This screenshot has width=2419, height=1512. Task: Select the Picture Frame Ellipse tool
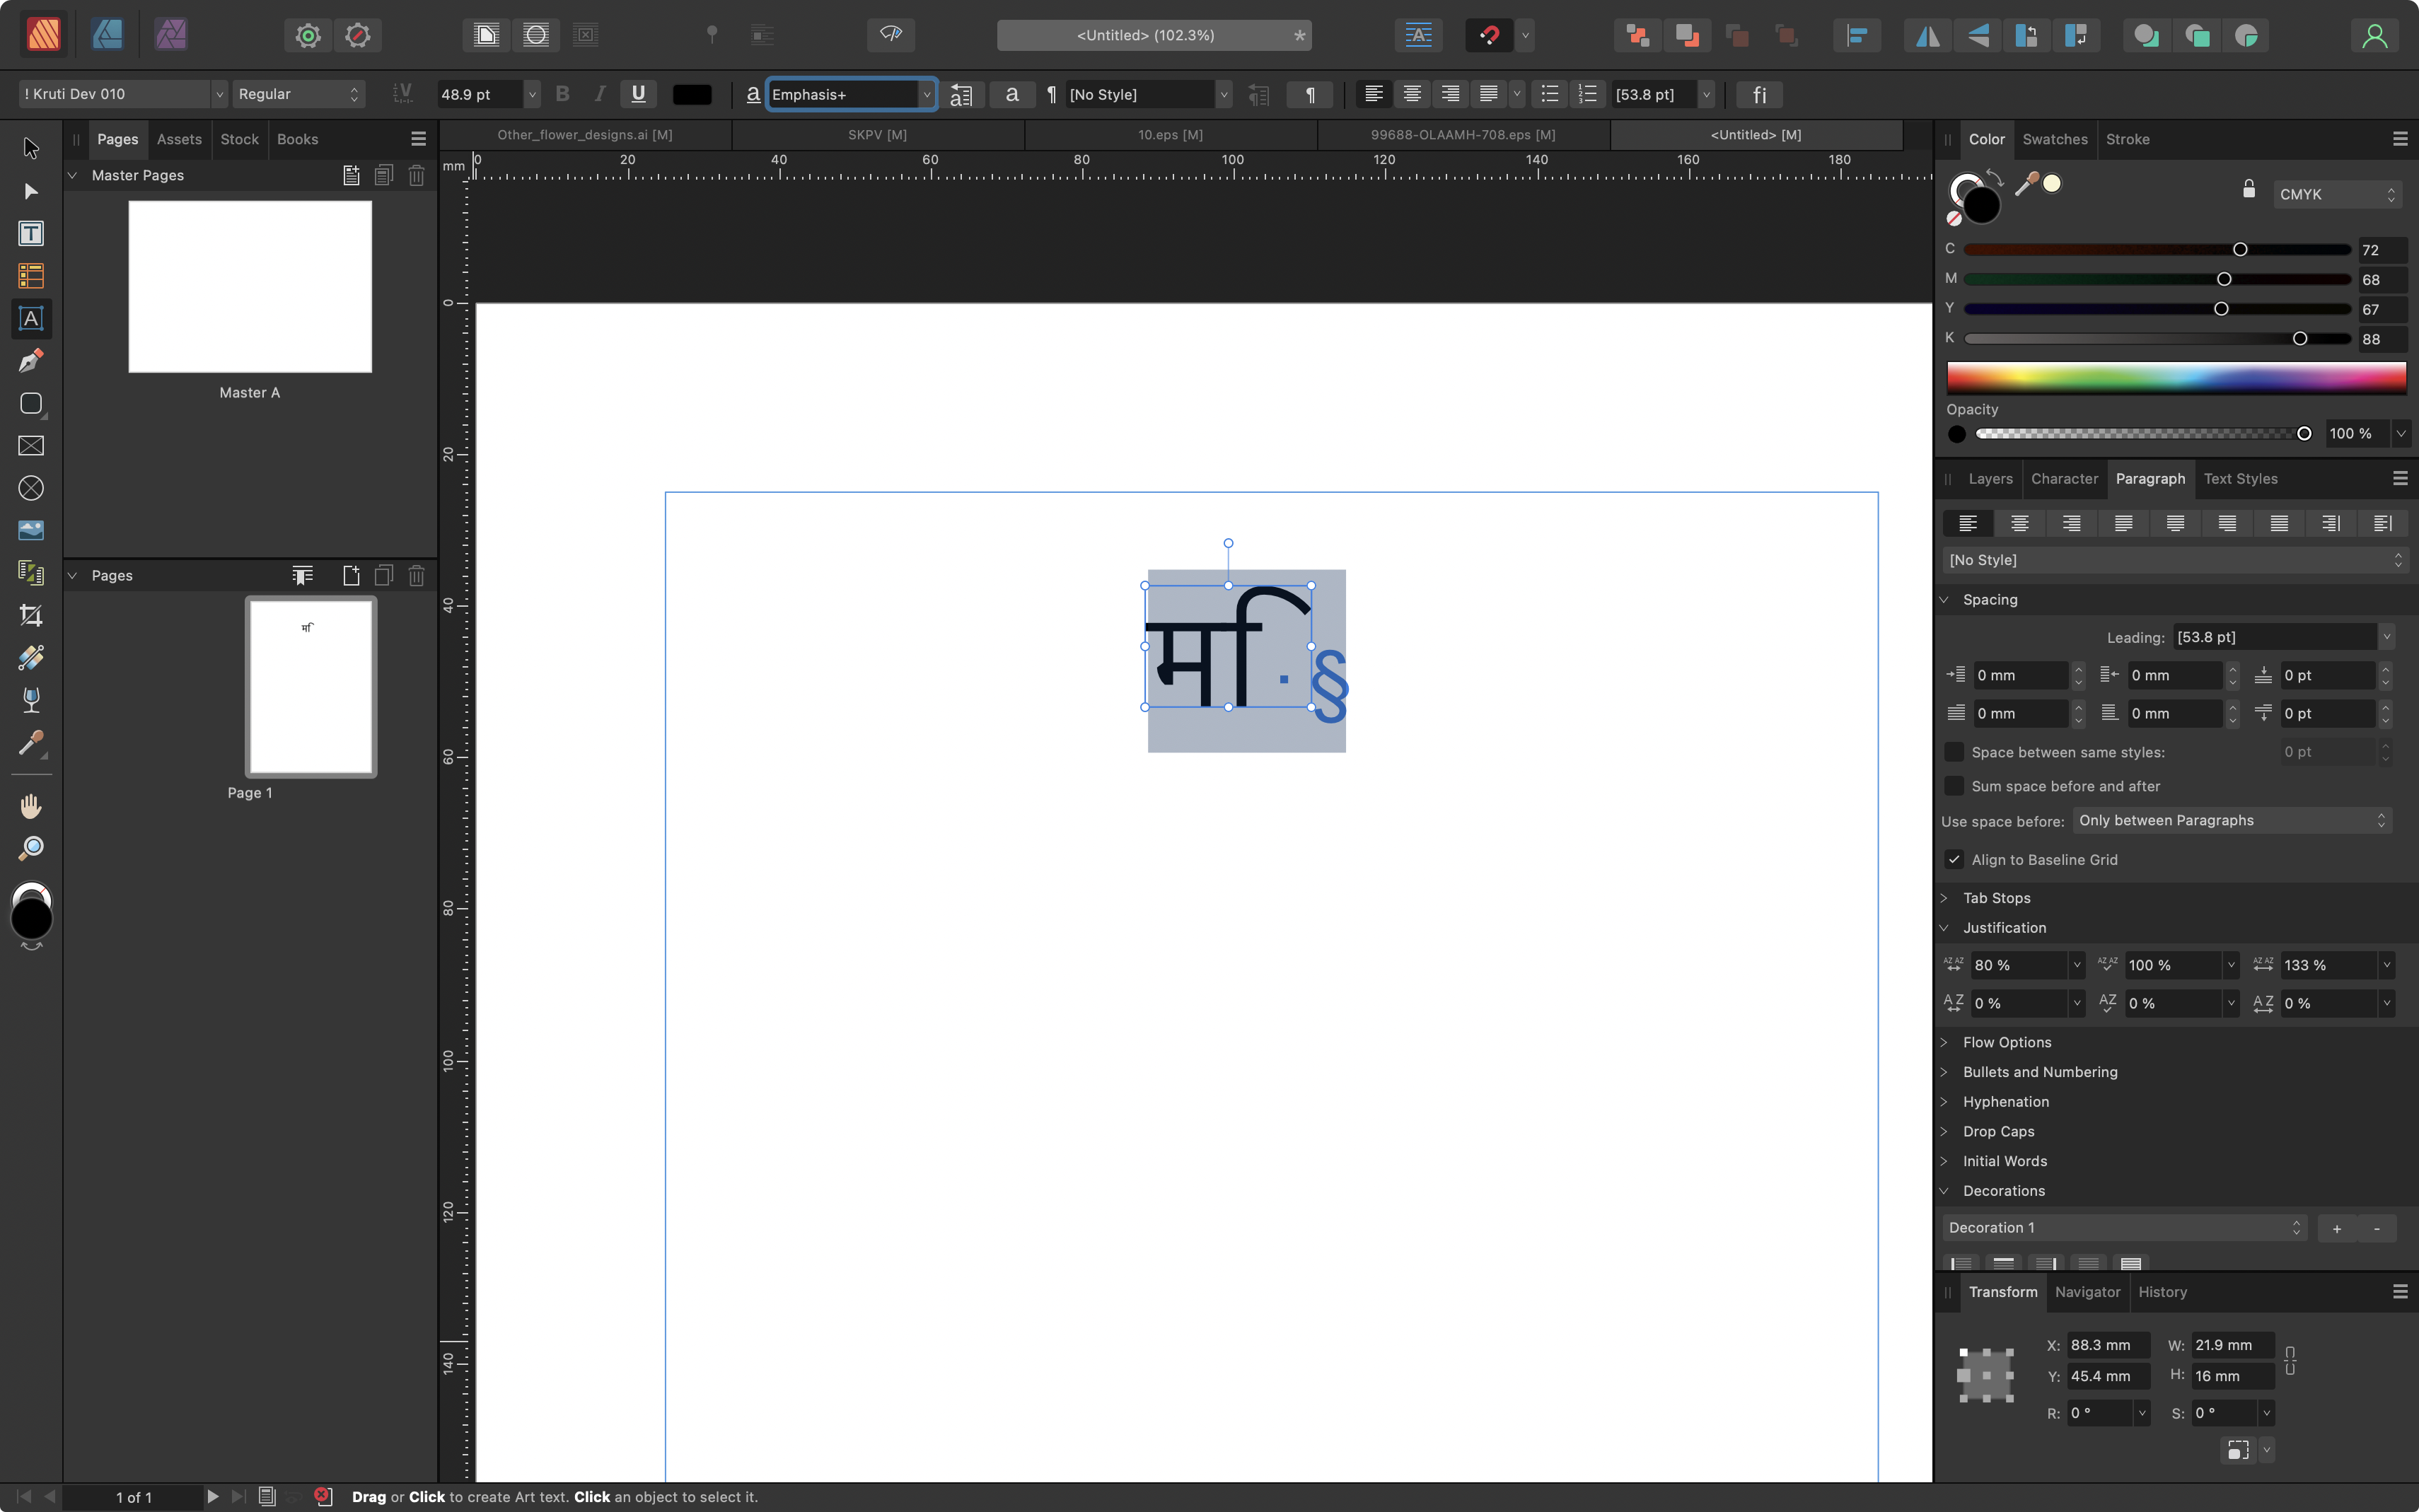(x=31, y=488)
